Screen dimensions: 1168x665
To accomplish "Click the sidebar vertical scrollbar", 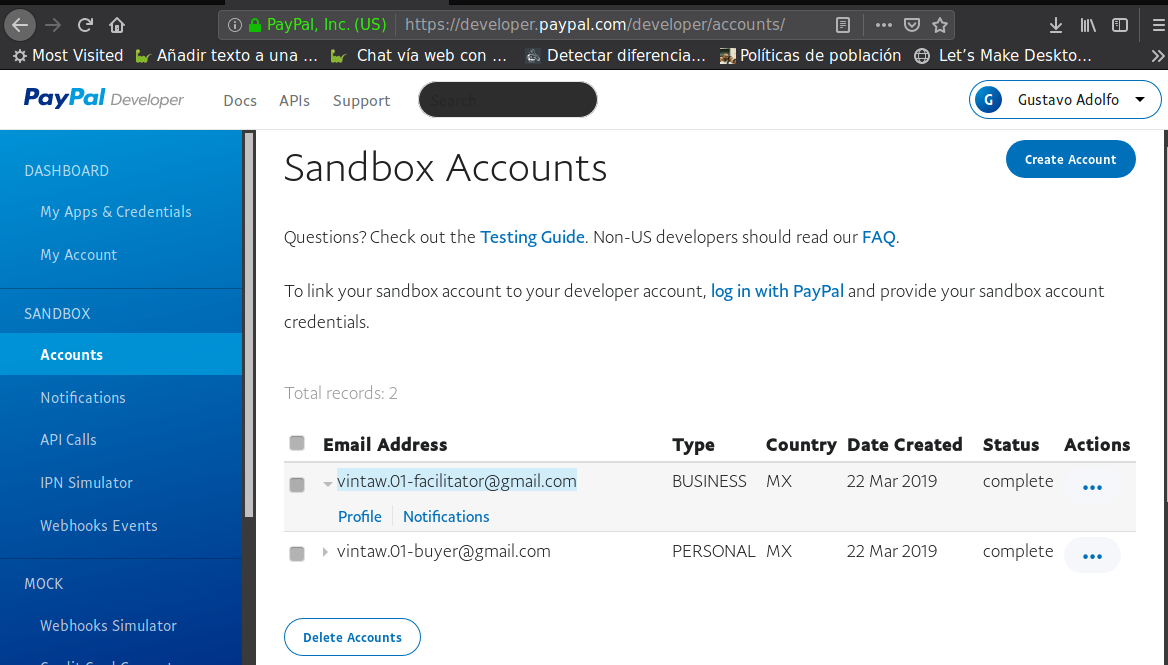I will point(249,325).
